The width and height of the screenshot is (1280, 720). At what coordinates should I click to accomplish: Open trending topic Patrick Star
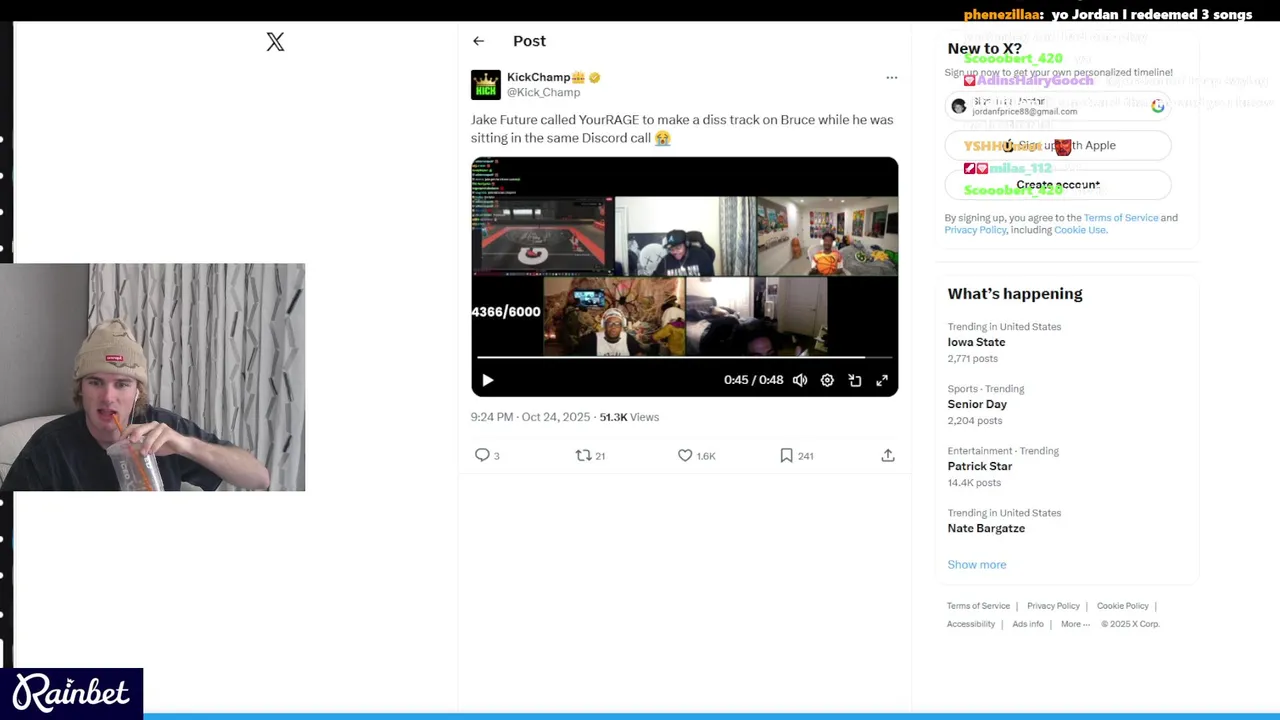(980, 466)
